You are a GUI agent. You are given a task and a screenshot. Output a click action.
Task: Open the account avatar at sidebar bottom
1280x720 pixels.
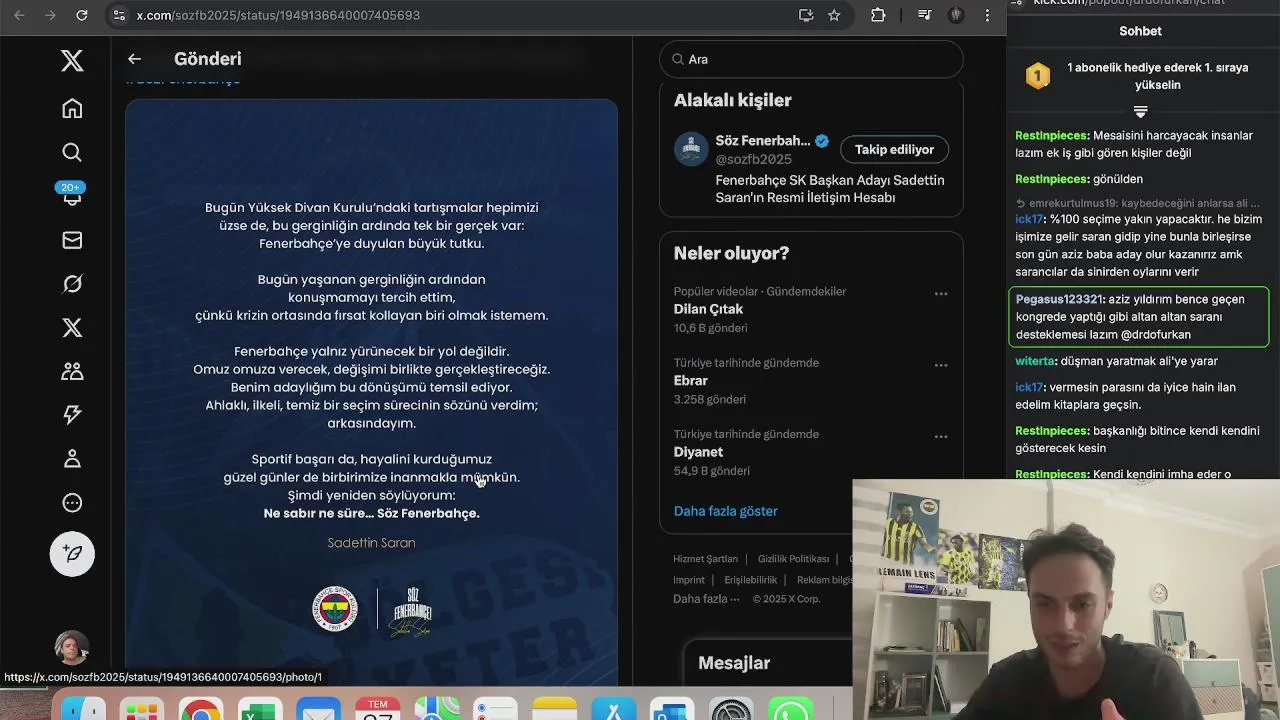(x=72, y=648)
